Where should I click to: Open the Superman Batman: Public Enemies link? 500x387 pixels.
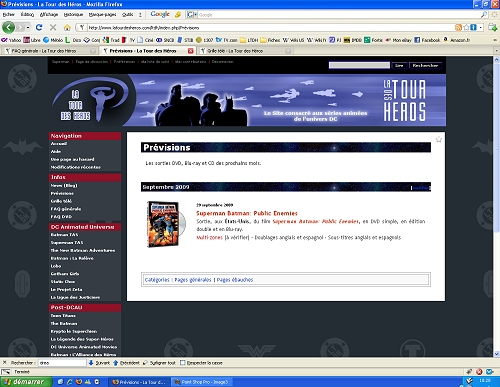[247, 213]
